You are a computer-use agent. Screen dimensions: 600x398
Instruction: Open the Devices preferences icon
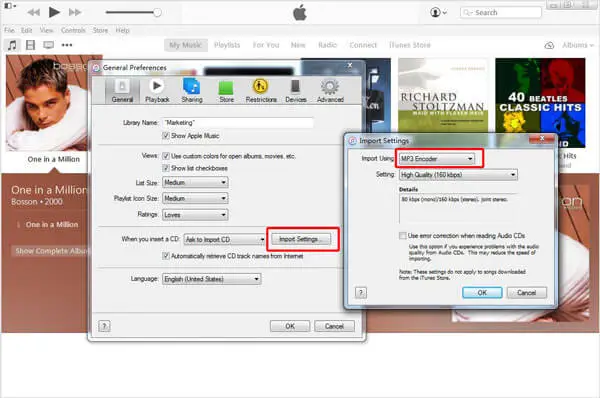click(295, 86)
